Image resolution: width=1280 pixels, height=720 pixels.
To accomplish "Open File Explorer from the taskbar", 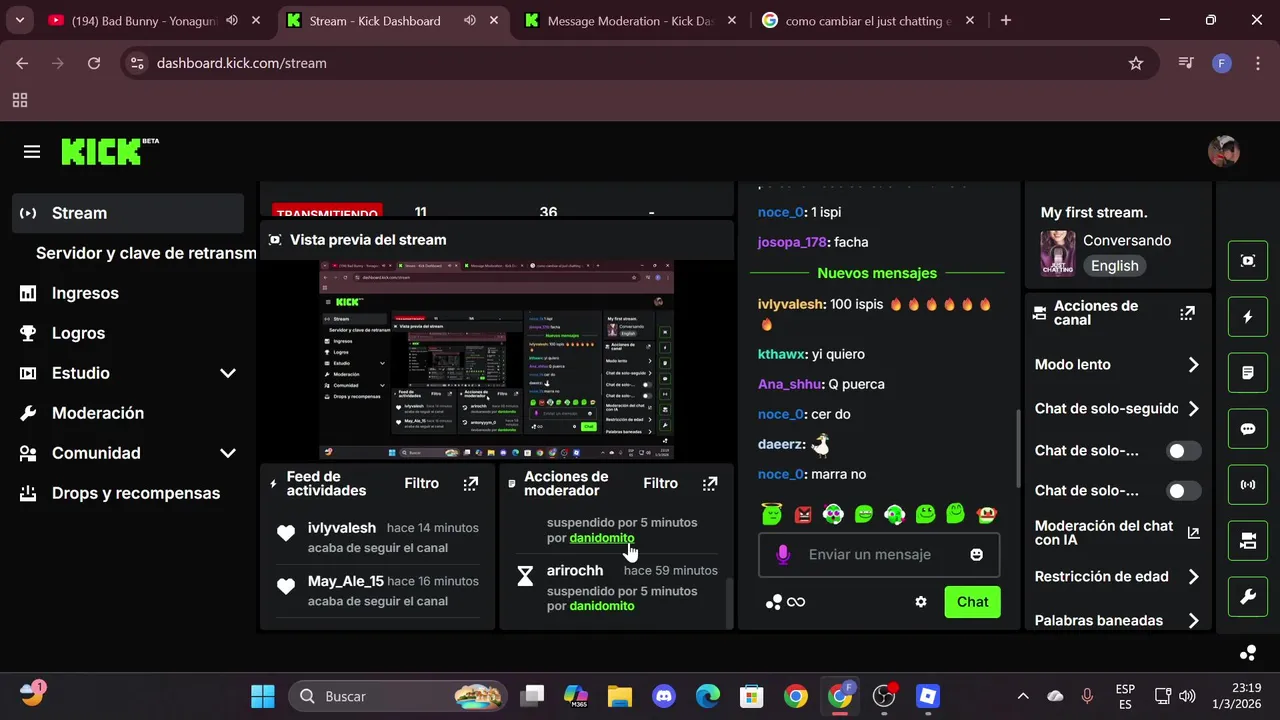I will 619,696.
